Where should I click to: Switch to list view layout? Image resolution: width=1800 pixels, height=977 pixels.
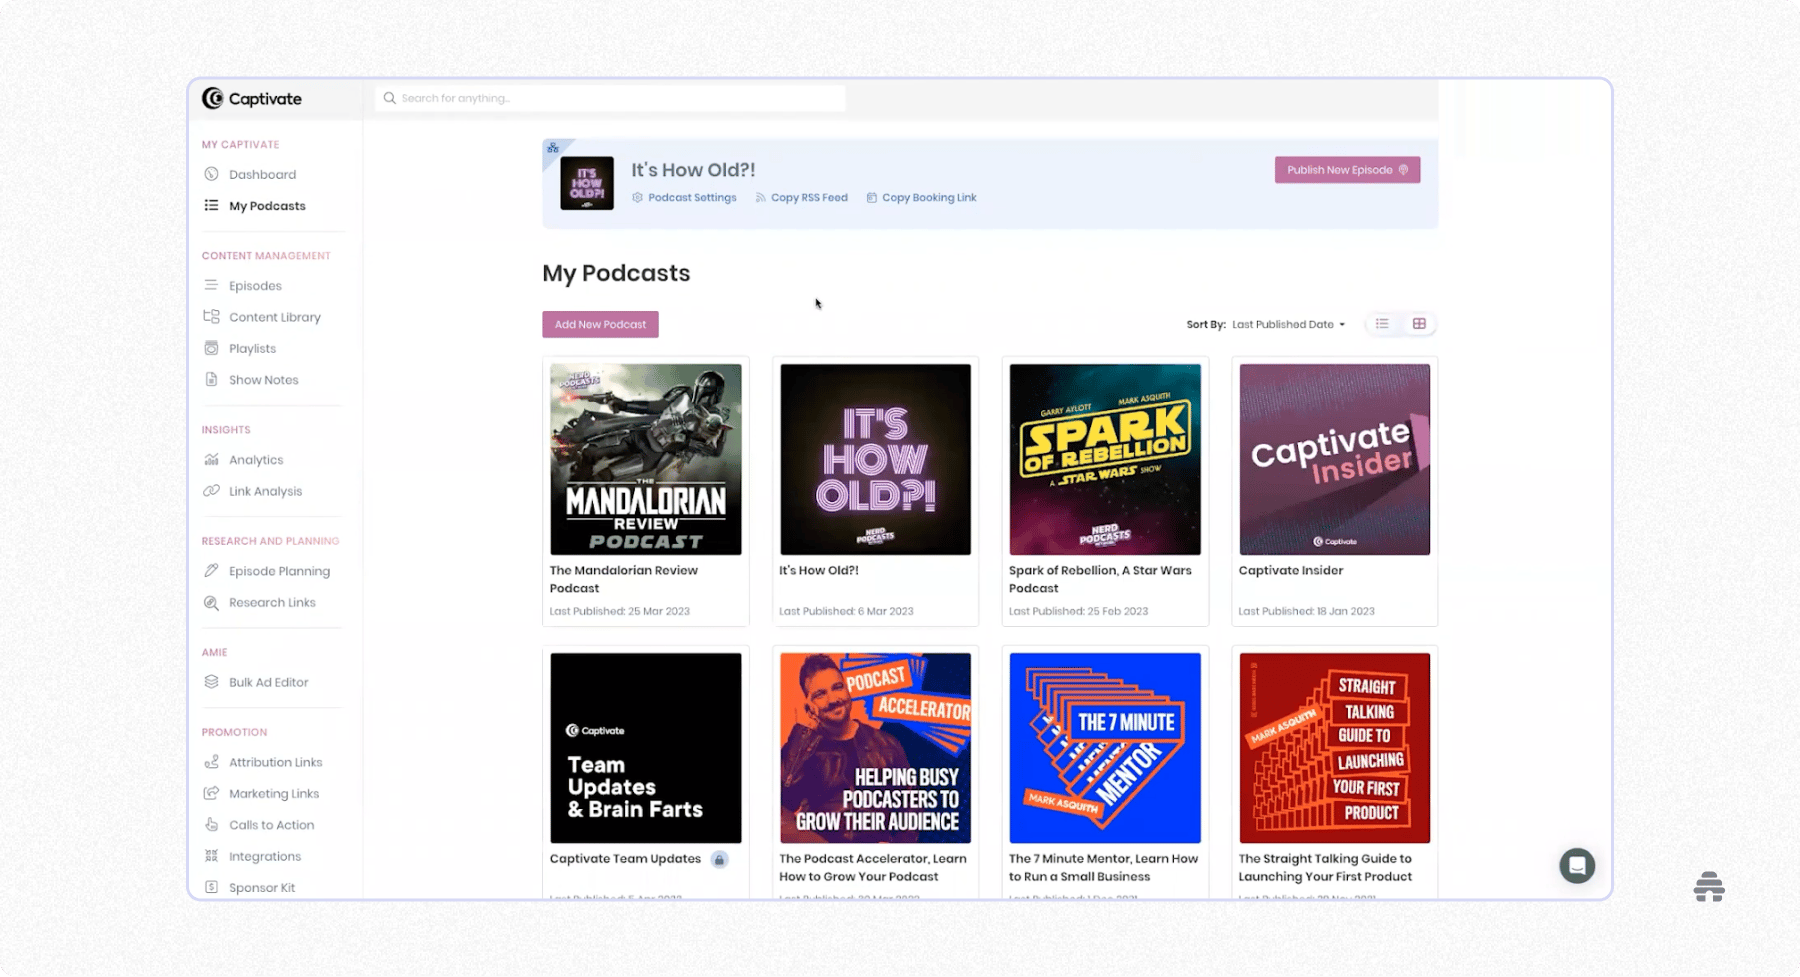coord(1382,323)
